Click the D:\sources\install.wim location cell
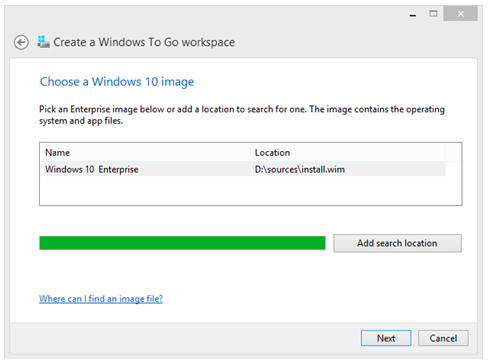The width and height of the screenshot is (489, 362). (300, 169)
